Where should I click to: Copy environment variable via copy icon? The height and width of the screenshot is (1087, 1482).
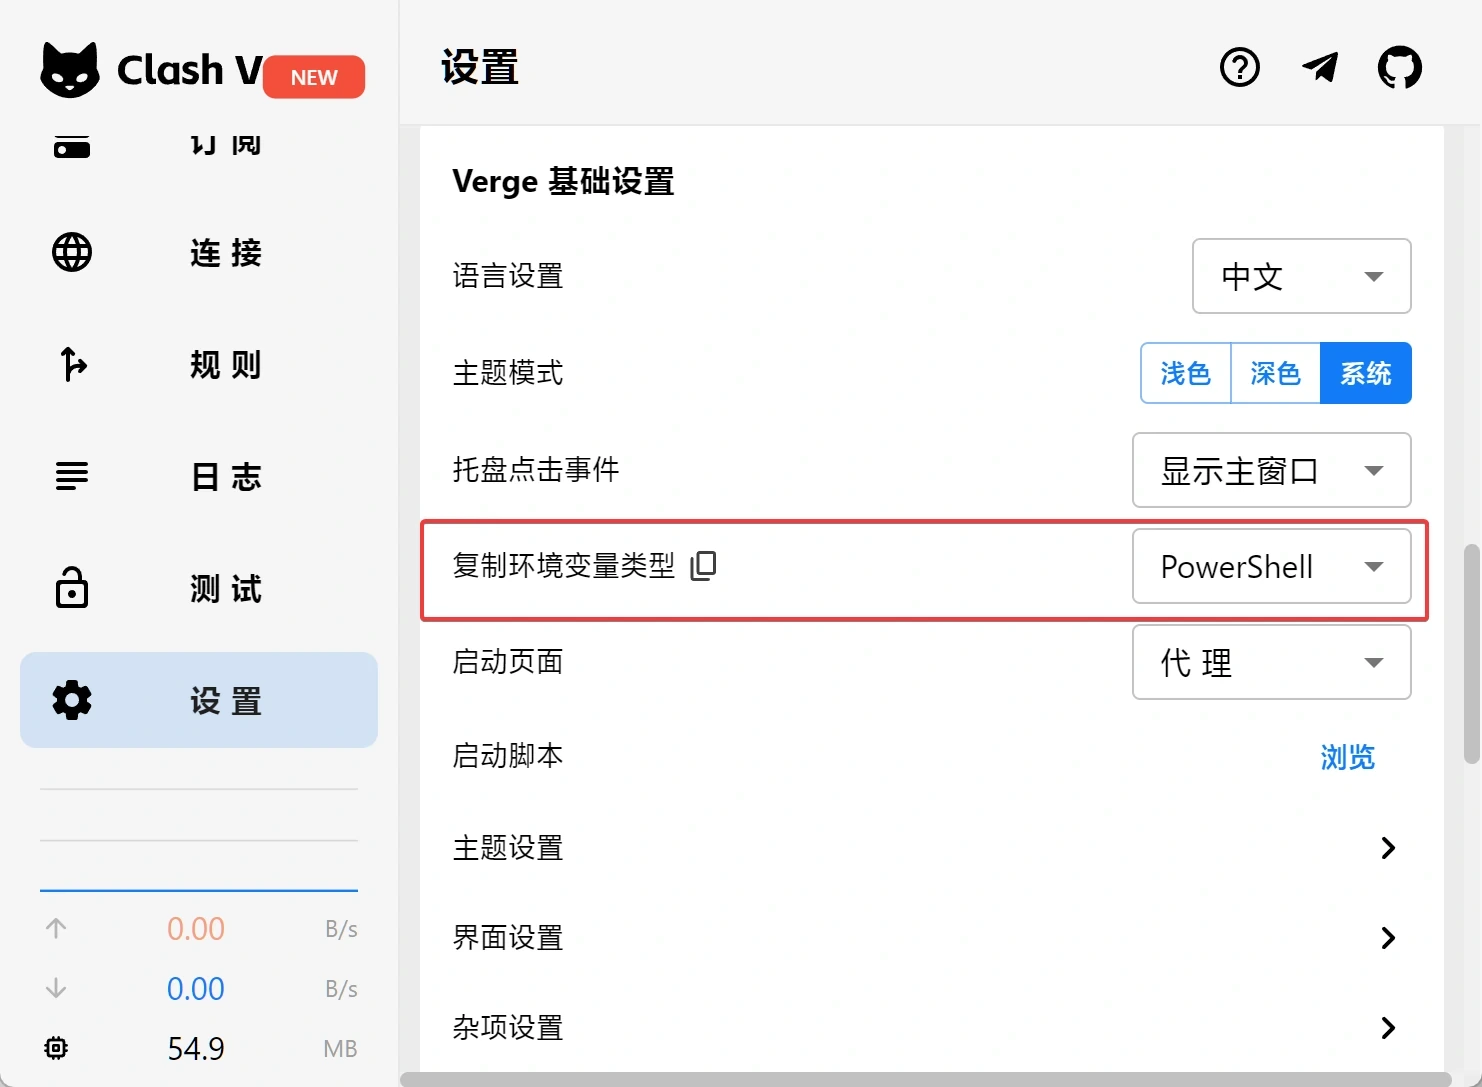tap(704, 565)
